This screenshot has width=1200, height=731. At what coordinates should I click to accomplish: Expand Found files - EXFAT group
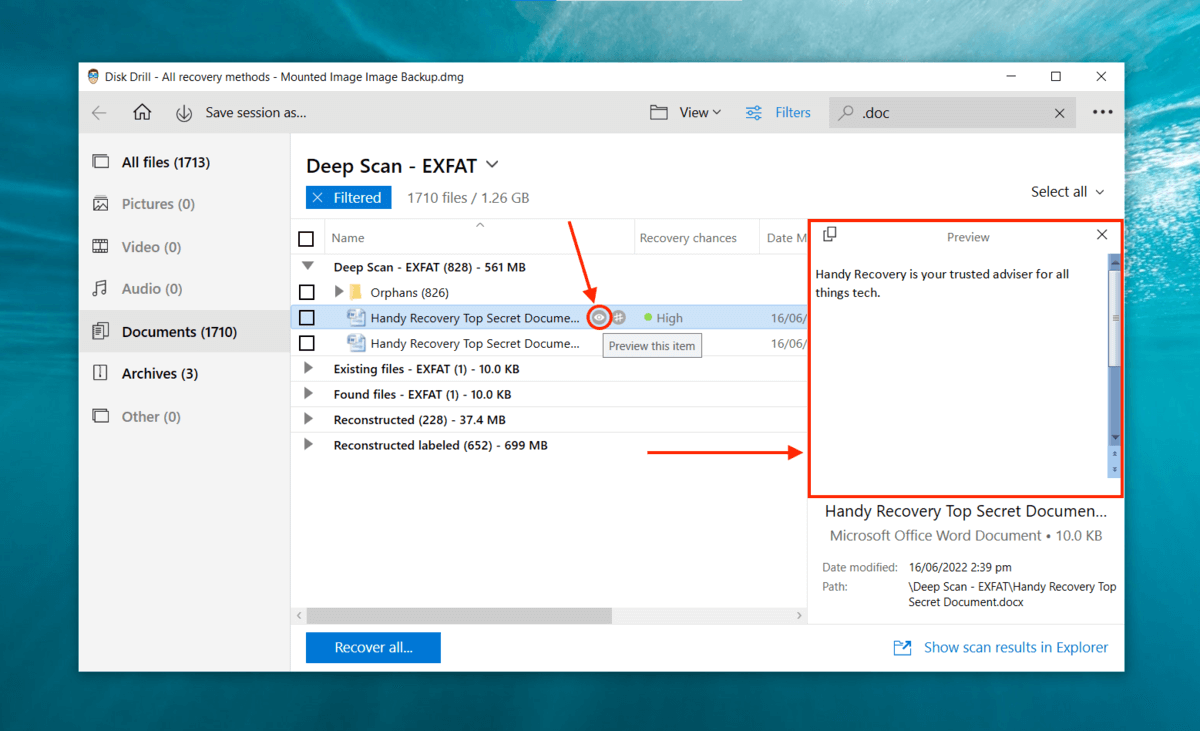point(308,394)
